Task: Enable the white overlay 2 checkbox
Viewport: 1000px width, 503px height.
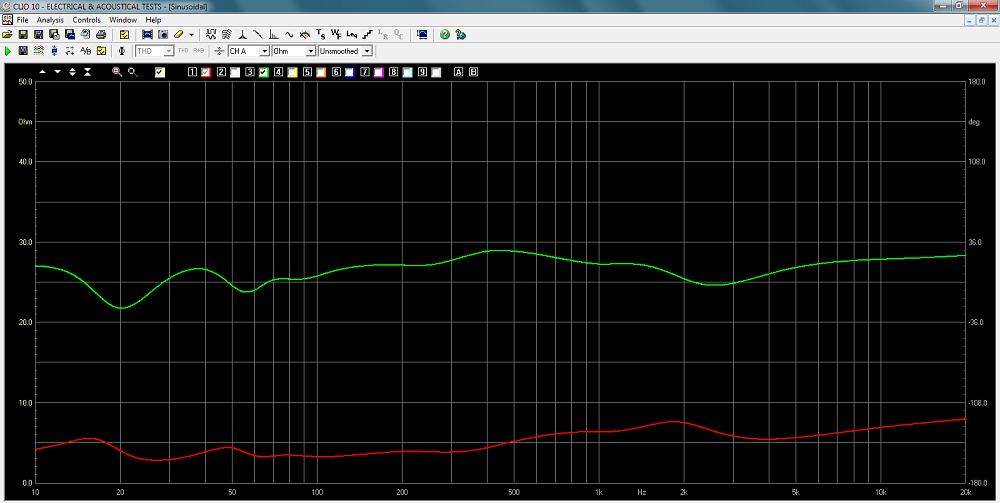Action: coord(235,73)
